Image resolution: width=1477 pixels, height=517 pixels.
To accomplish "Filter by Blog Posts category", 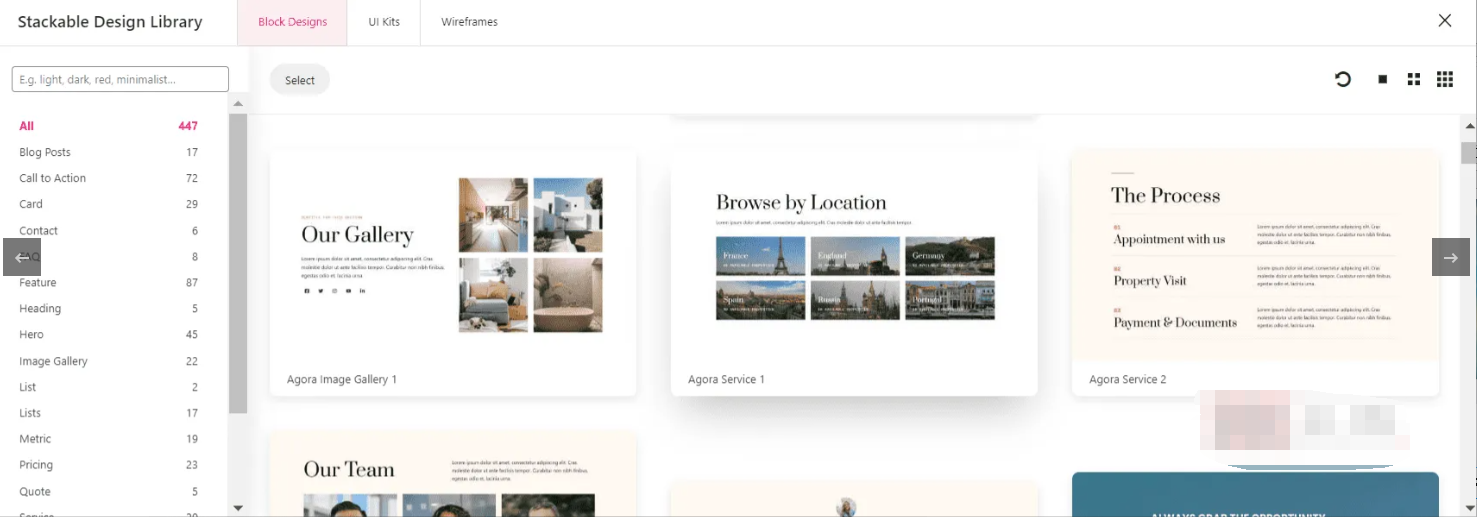I will [x=108, y=152].
